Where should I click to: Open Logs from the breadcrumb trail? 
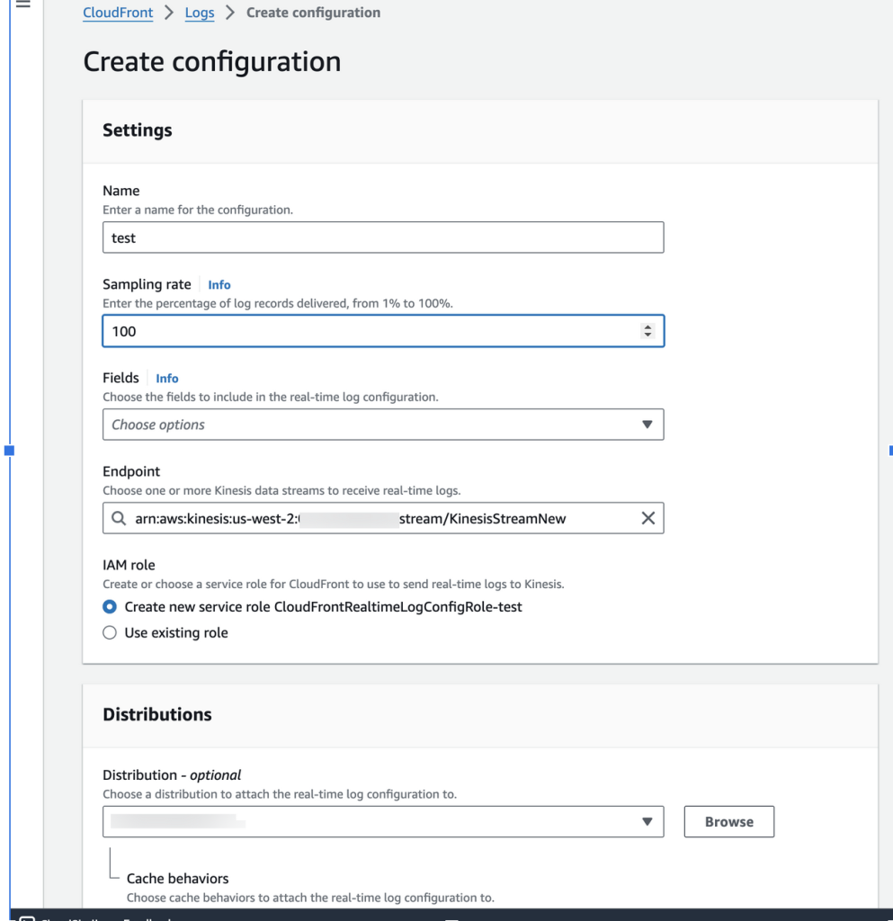click(x=199, y=13)
